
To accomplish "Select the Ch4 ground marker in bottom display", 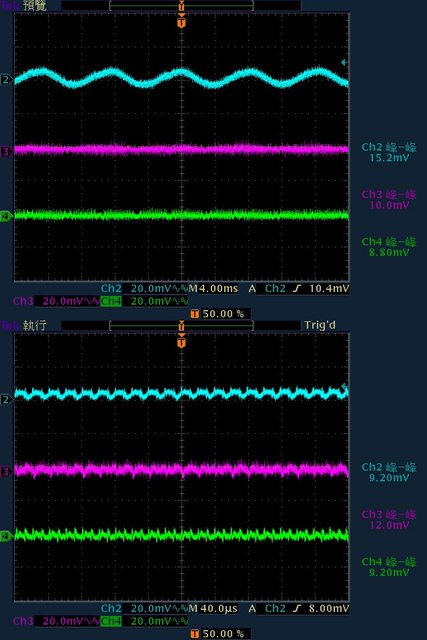I will [x=5, y=536].
